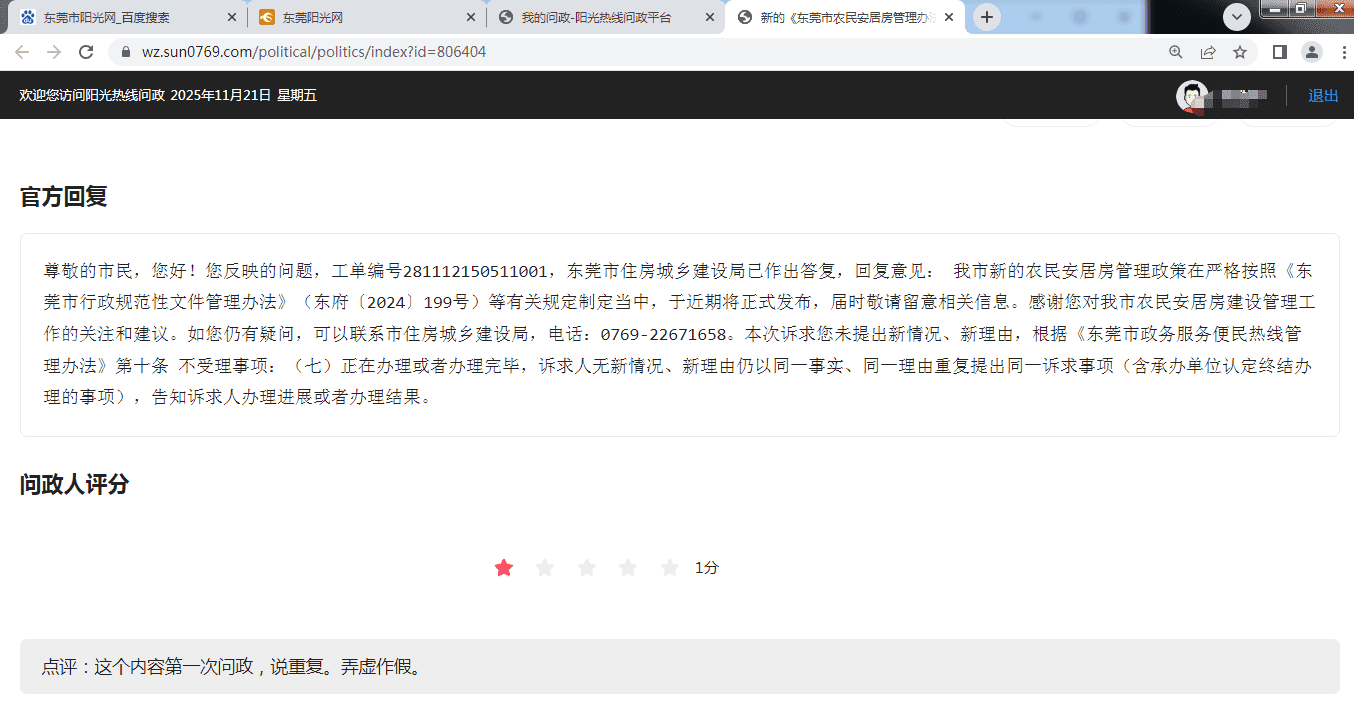The image size is (1354, 716).
Task: Bookmark this page with the star icon
Action: point(1240,52)
